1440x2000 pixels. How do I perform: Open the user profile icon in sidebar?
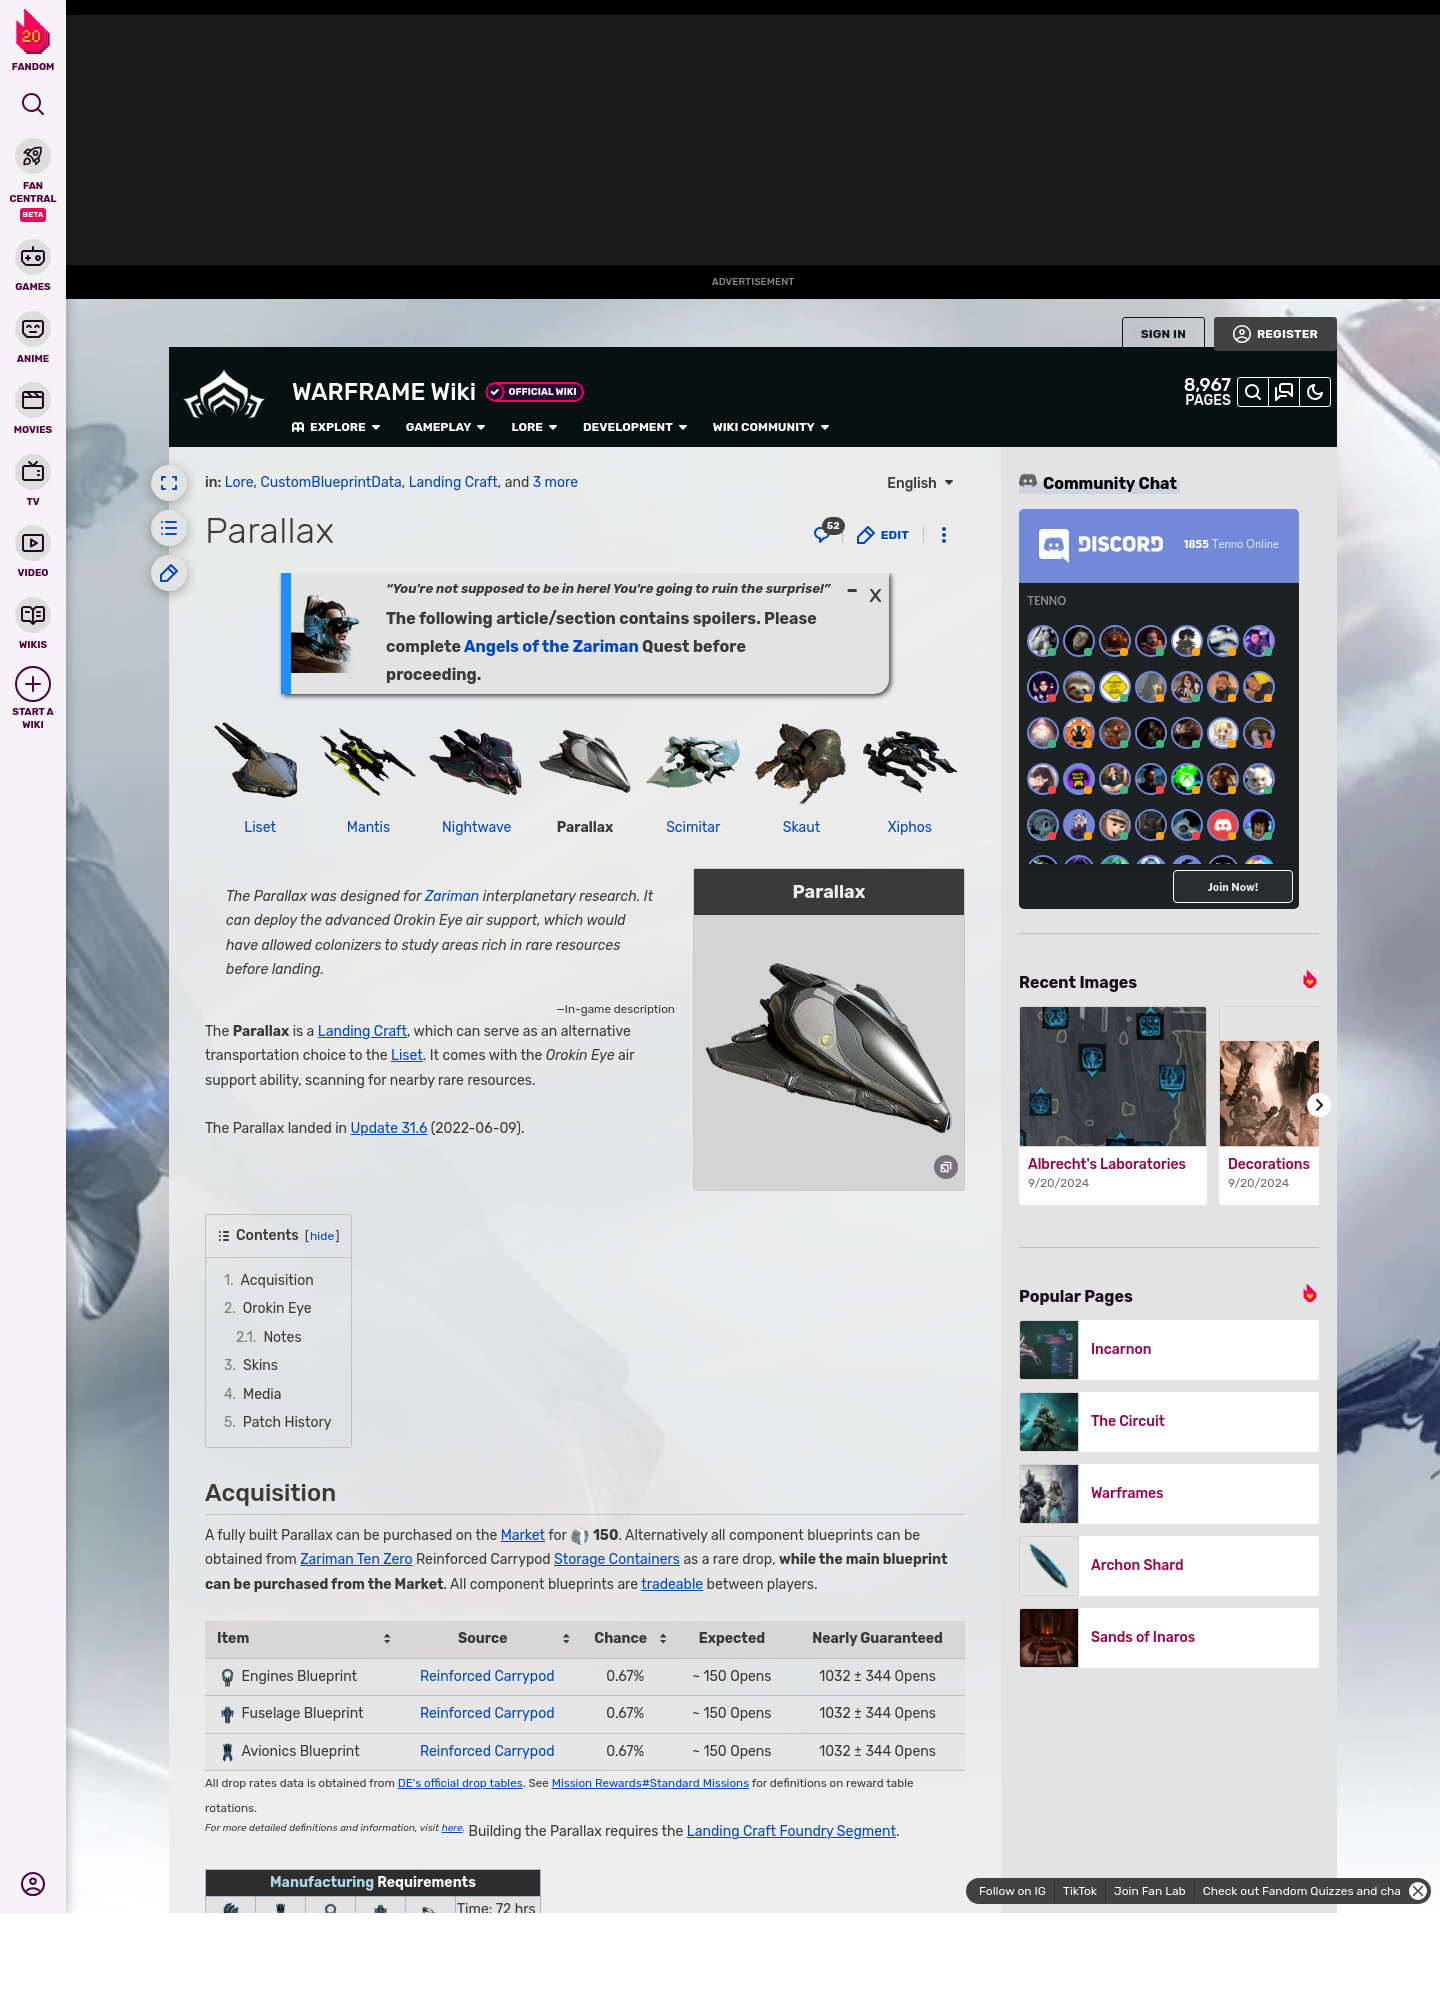pyautogui.click(x=33, y=1884)
